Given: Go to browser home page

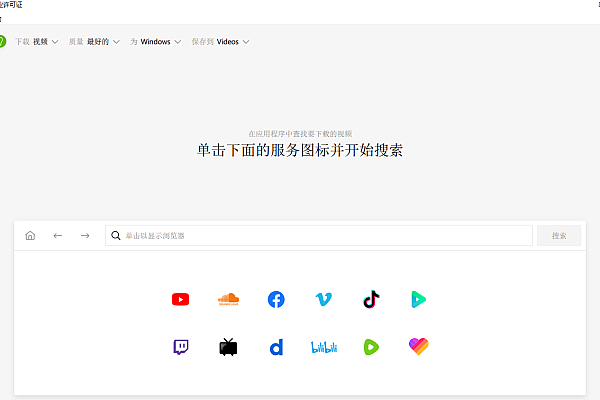Looking at the screenshot, I should point(30,235).
